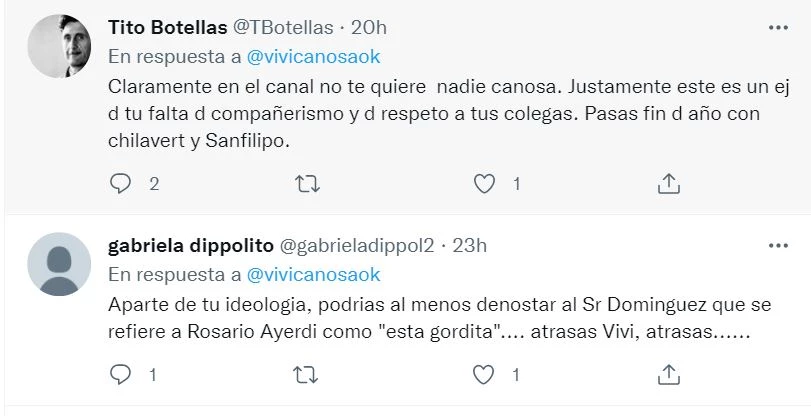Reply to Tito Botellas's tweet
The image size is (811, 416).
(x=120, y=183)
